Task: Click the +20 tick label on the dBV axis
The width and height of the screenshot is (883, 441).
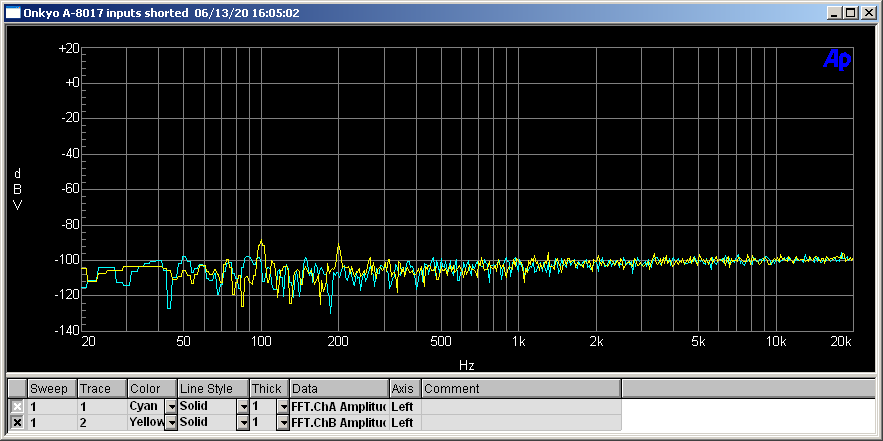Action: (68, 49)
